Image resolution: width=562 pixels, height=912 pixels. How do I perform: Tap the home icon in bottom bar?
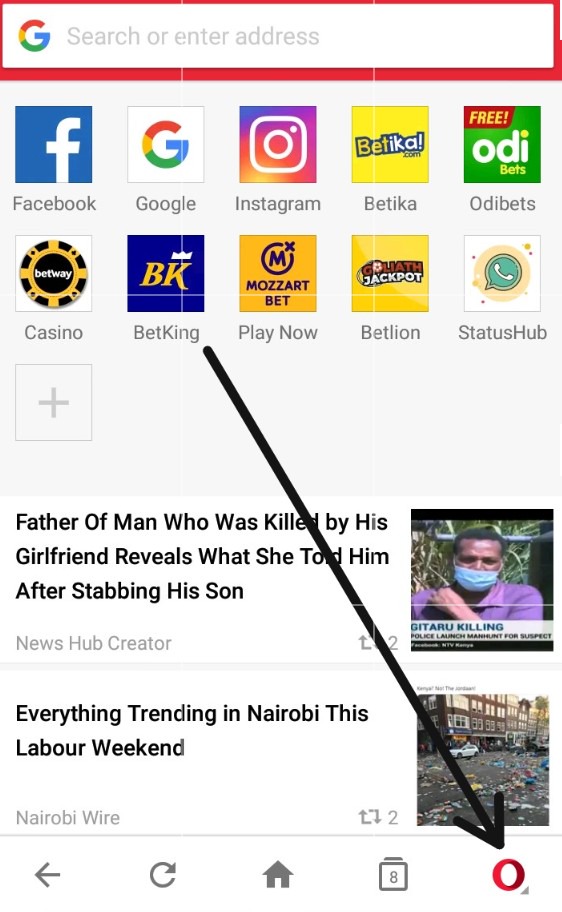pos(278,874)
